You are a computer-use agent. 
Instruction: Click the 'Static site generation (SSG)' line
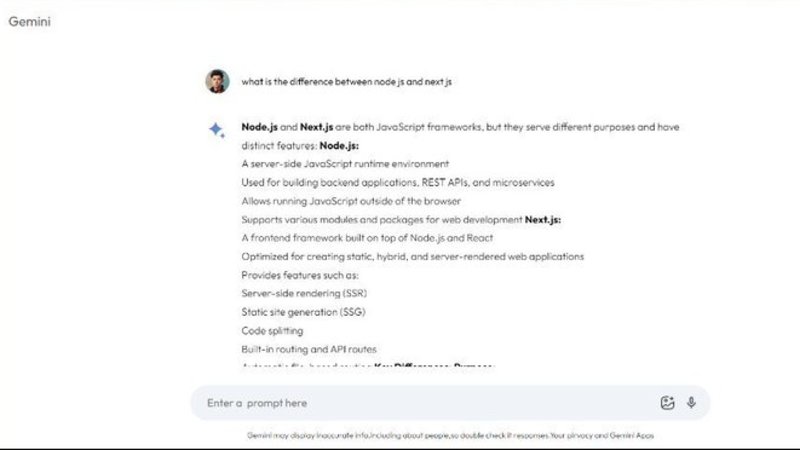(x=305, y=312)
